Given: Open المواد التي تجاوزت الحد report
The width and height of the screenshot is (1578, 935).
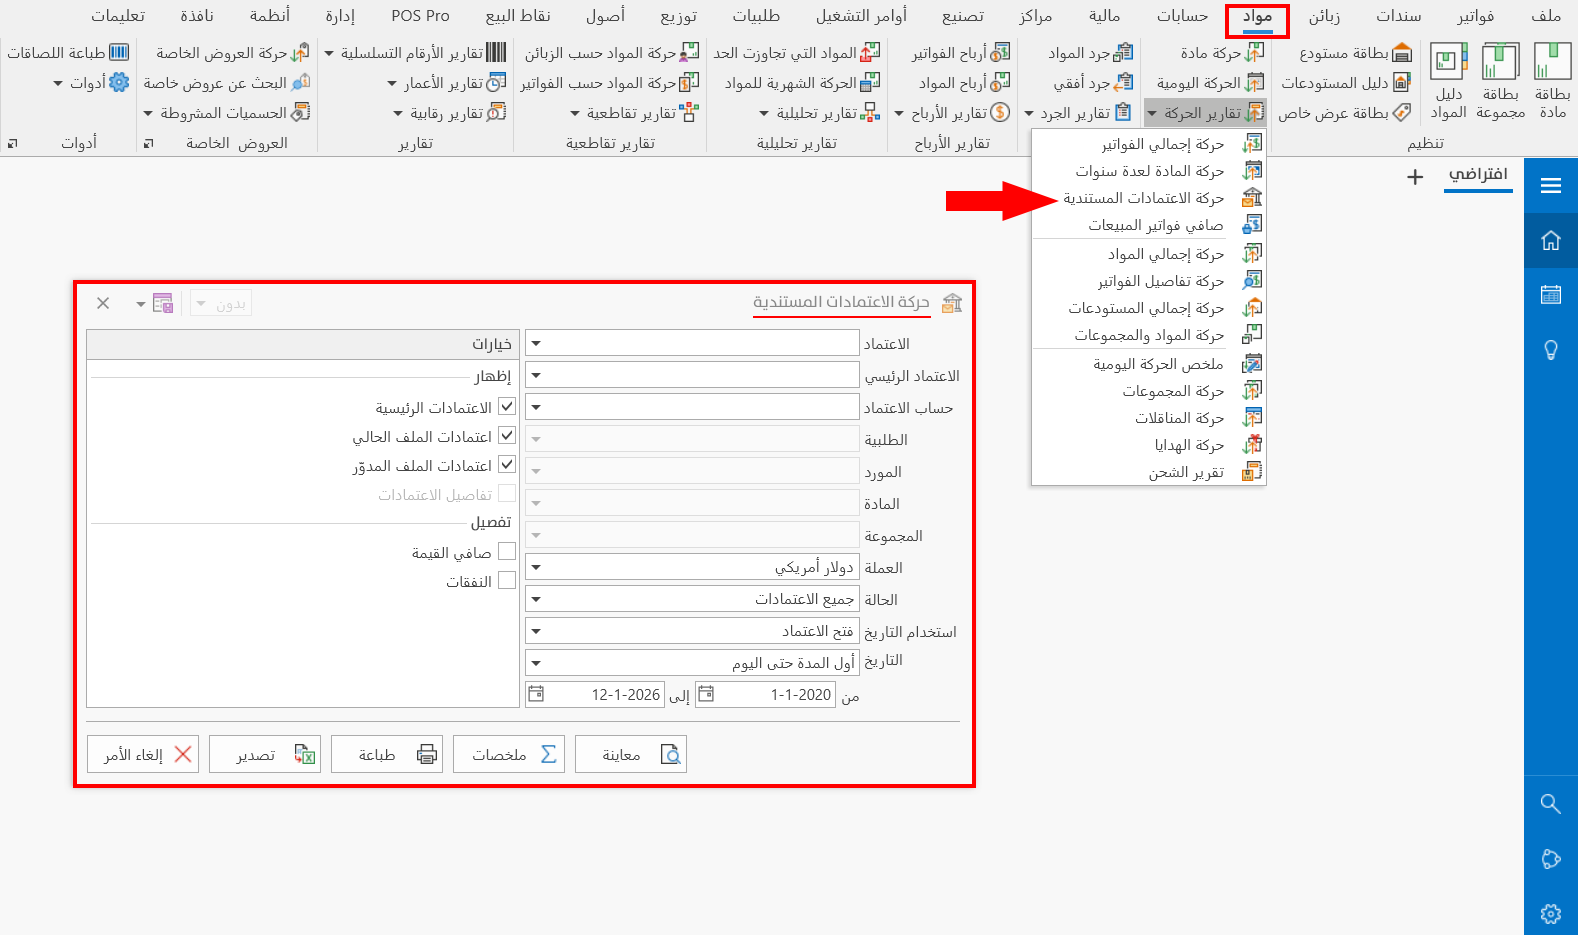Looking at the screenshot, I should (797, 53).
